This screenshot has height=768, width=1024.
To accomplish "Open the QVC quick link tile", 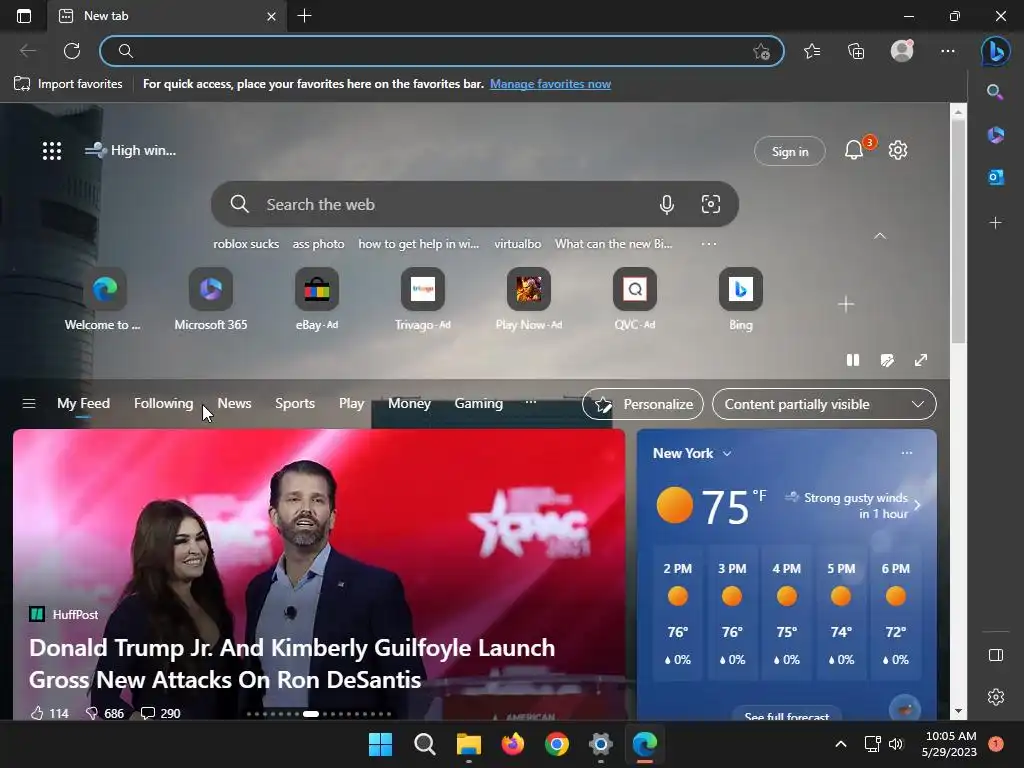I will tap(635, 300).
